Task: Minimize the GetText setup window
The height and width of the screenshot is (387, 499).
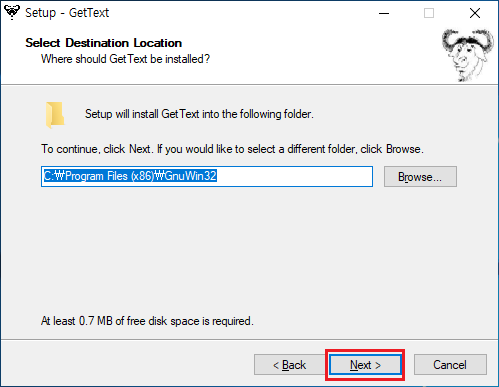Action: 384,13
